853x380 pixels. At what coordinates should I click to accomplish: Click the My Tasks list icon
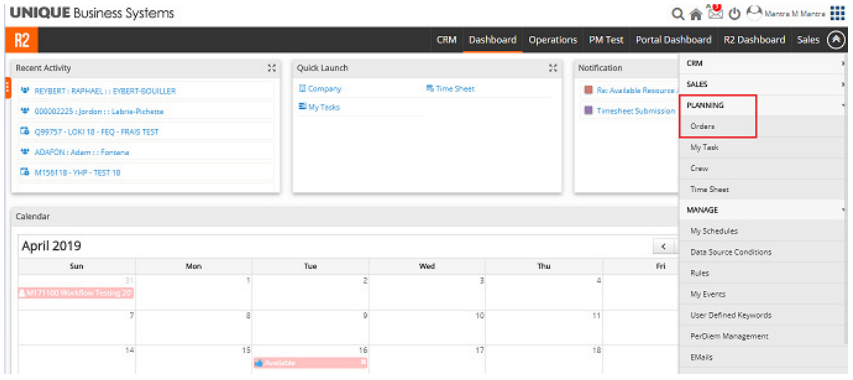point(302,107)
